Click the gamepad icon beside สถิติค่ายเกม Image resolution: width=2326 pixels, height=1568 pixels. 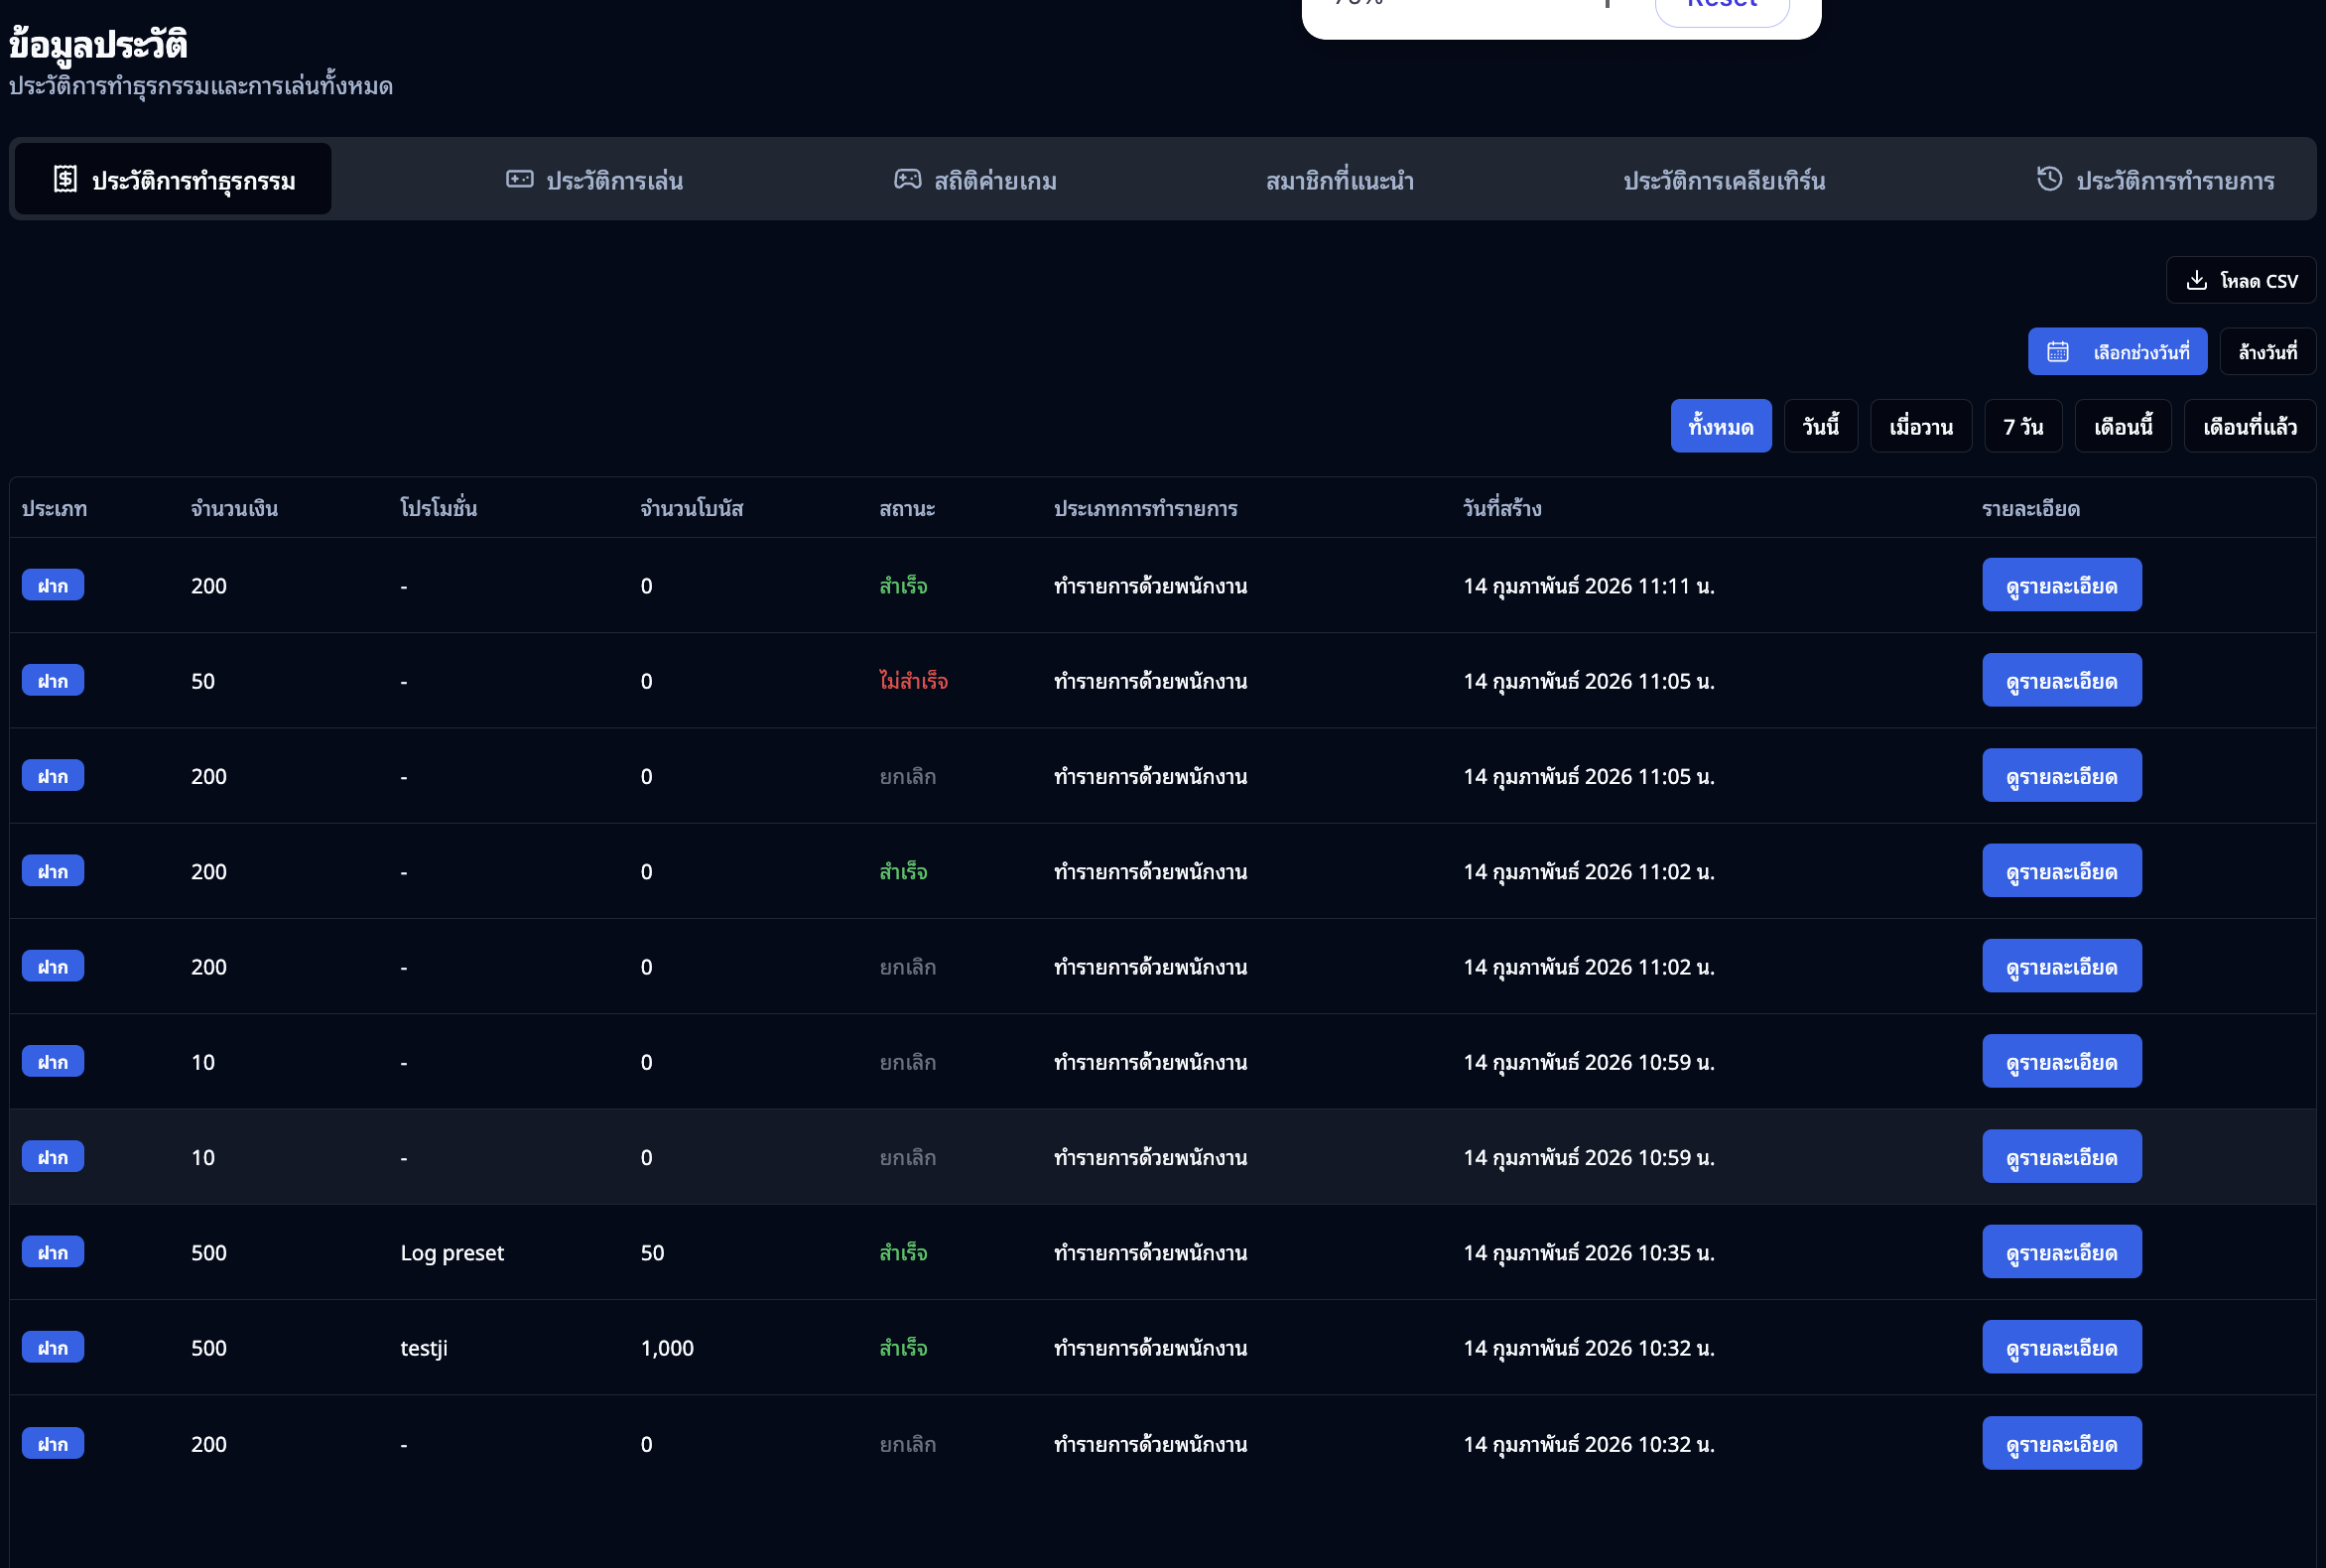pos(907,179)
